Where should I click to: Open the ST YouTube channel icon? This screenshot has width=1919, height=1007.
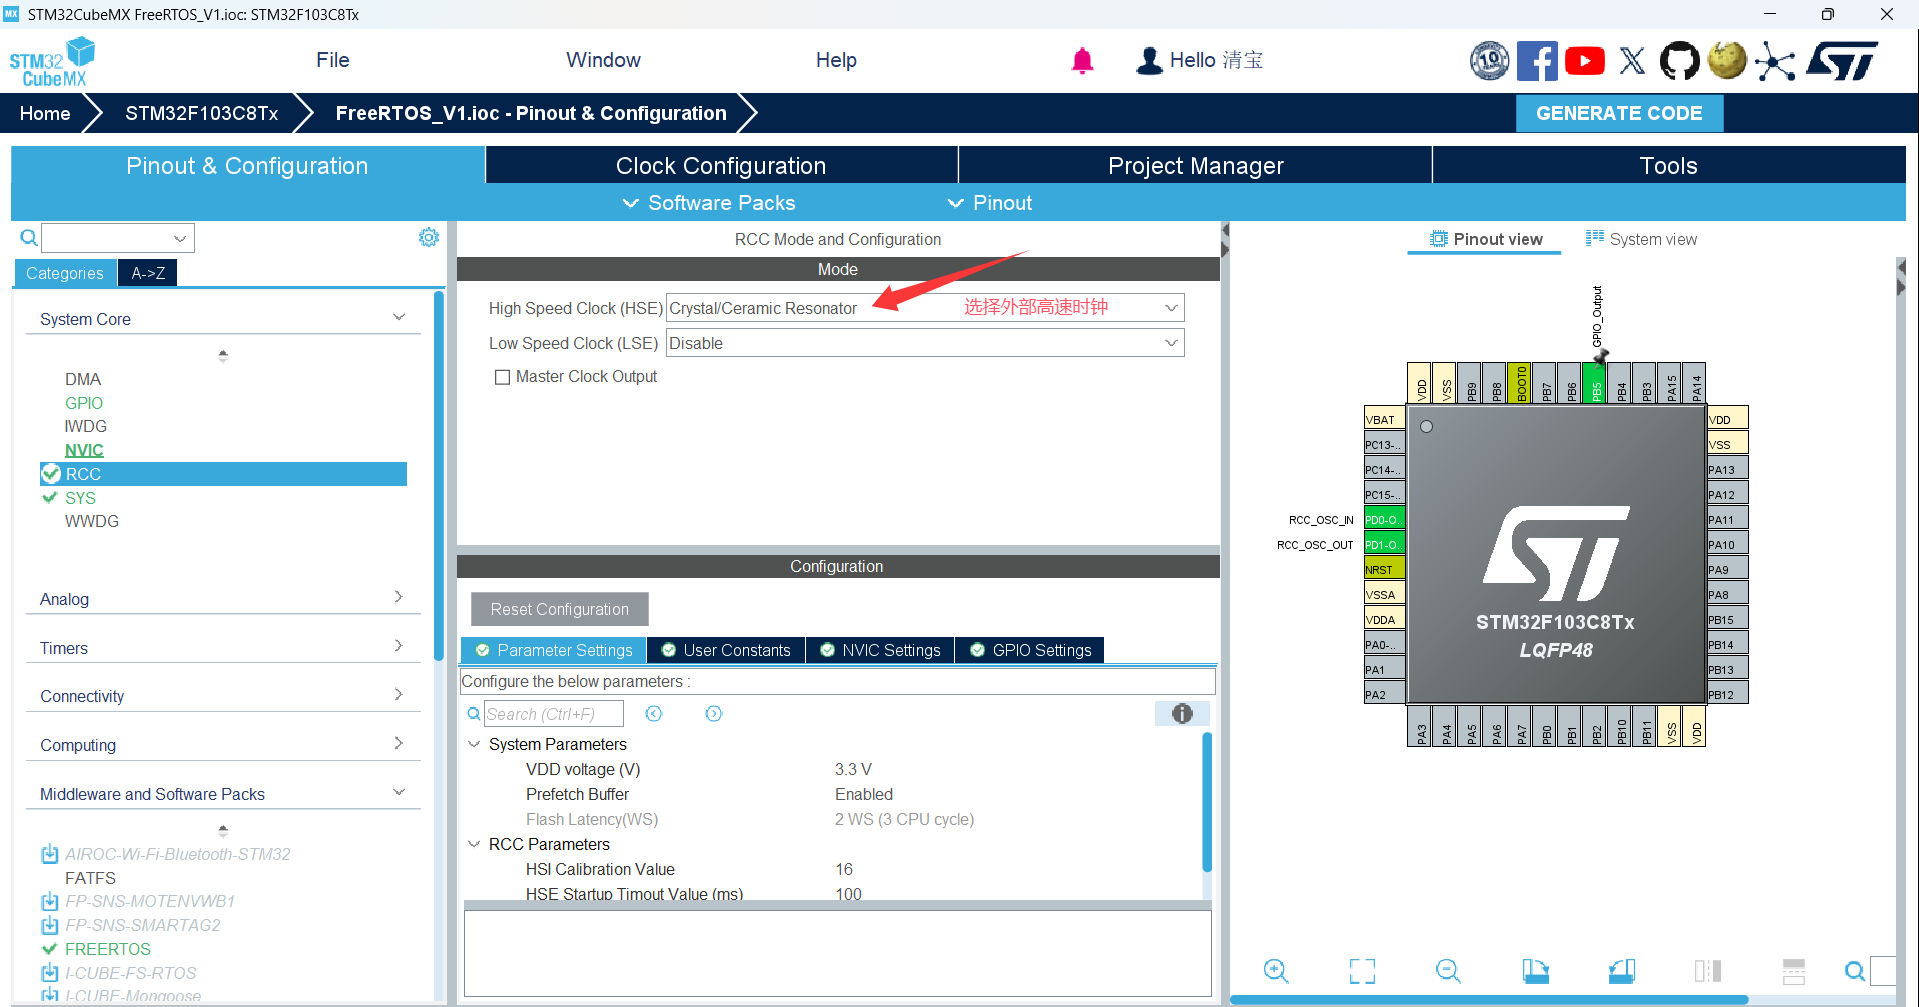coord(1584,61)
